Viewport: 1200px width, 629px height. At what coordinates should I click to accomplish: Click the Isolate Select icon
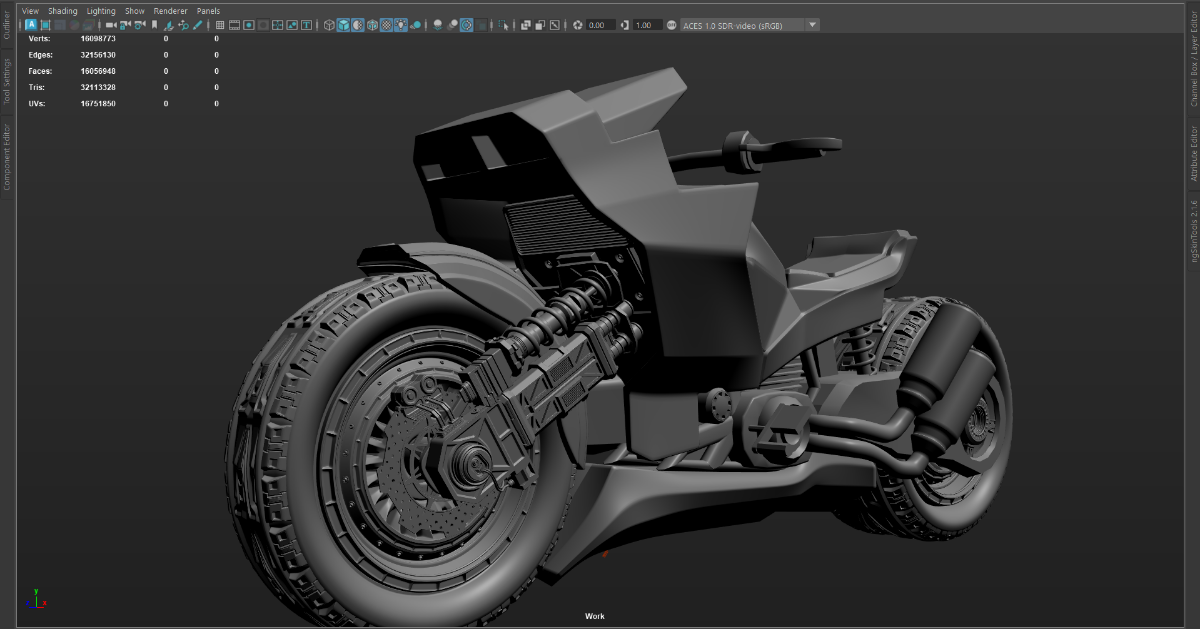(x=503, y=25)
